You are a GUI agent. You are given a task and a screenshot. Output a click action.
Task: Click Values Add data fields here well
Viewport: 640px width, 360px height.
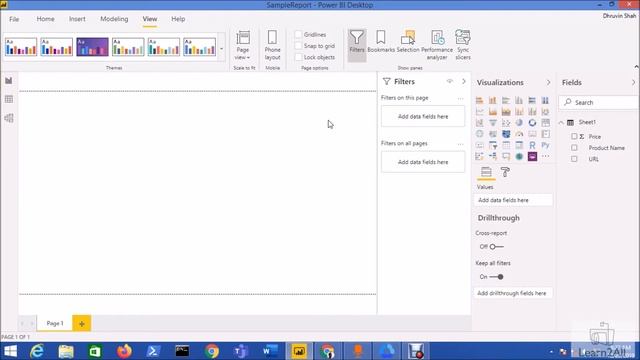pos(513,200)
